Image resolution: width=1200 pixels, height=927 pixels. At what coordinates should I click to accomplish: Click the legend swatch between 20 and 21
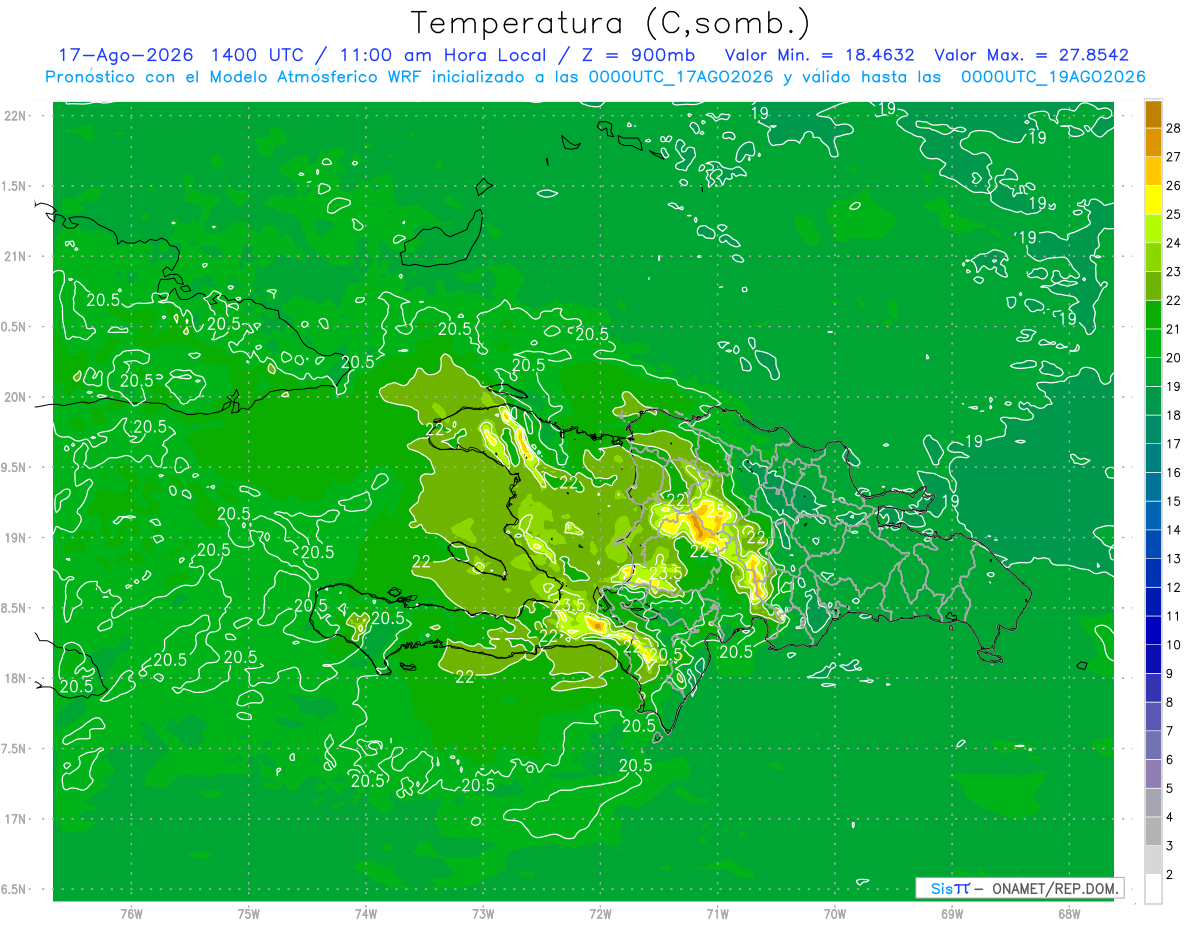pyautogui.click(x=1153, y=344)
